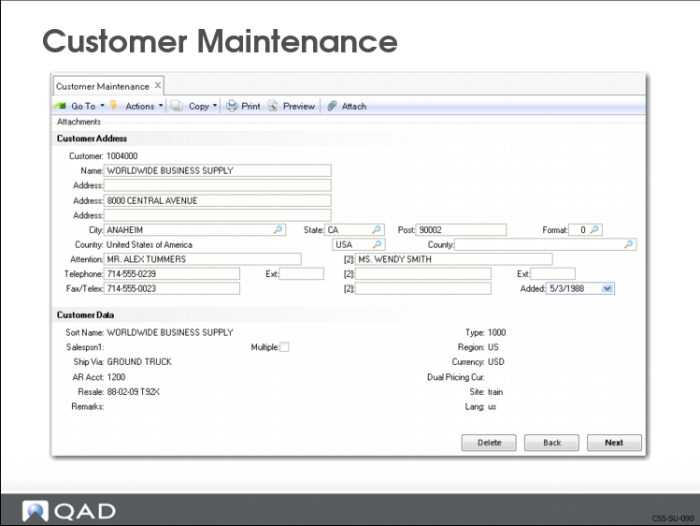Click the Go To label
This screenshot has width=700, height=526.
(x=83, y=106)
